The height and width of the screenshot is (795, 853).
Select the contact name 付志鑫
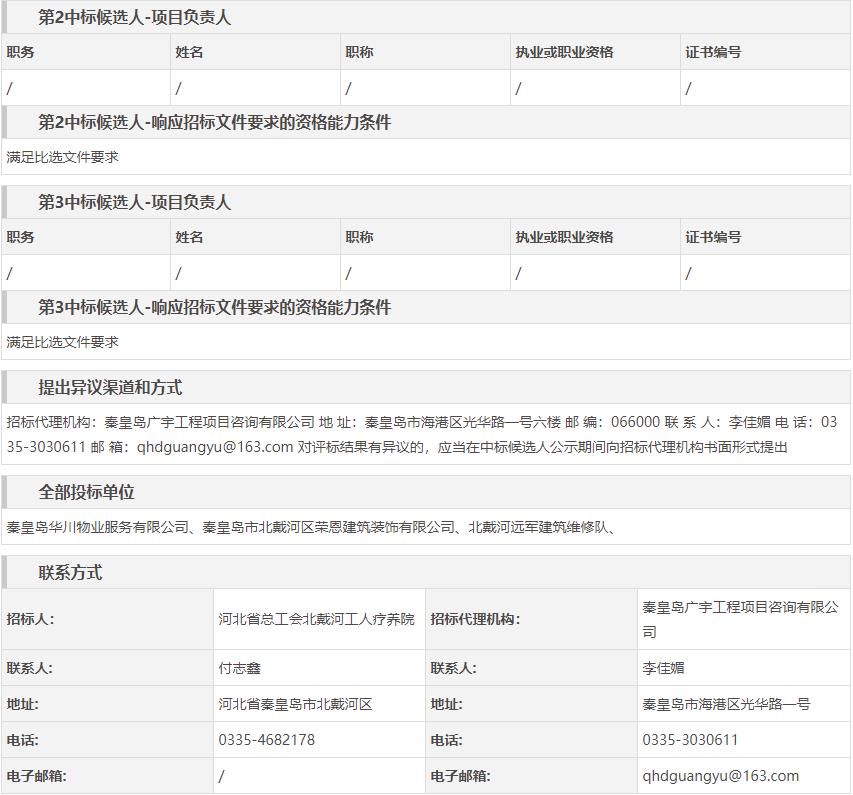(x=240, y=668)
